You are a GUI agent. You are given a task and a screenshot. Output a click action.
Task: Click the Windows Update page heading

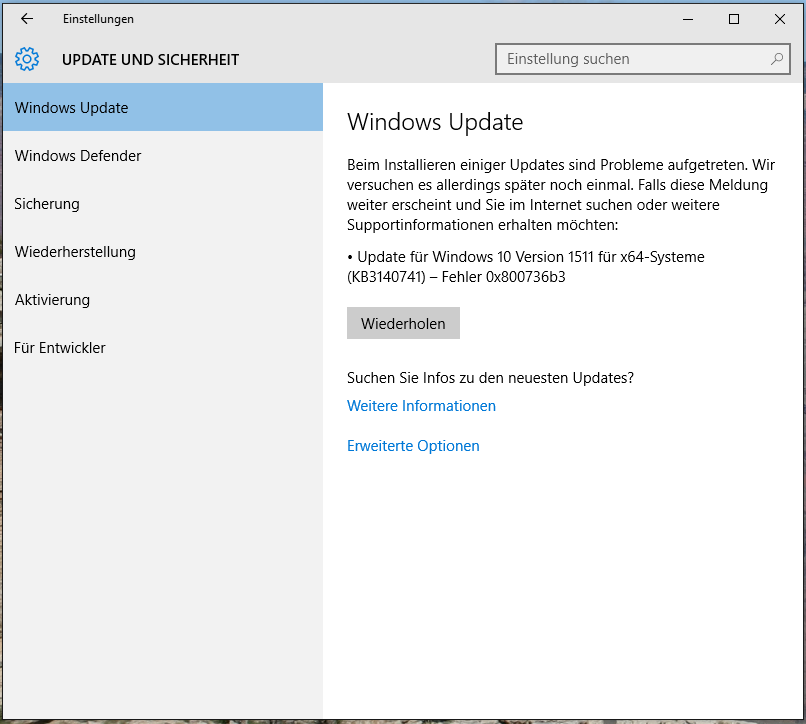(435, 122)
